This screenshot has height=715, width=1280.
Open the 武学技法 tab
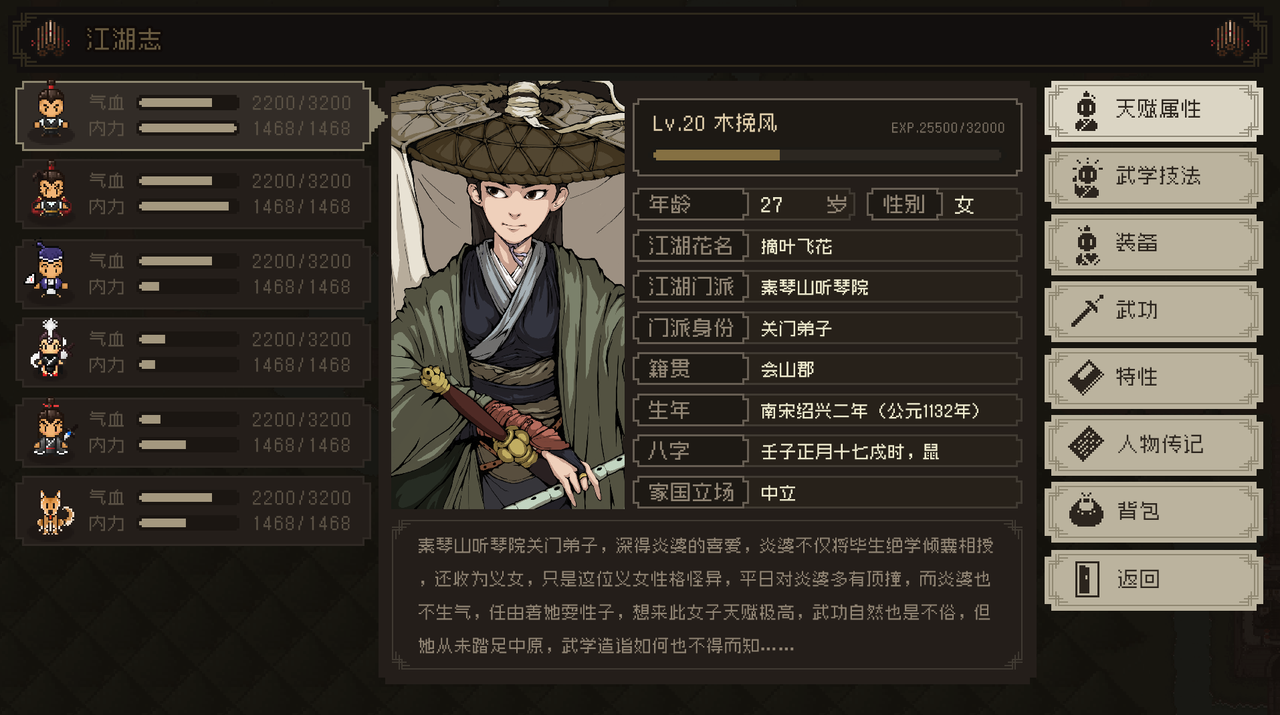pyautogui.click(x=1153, y=176)
